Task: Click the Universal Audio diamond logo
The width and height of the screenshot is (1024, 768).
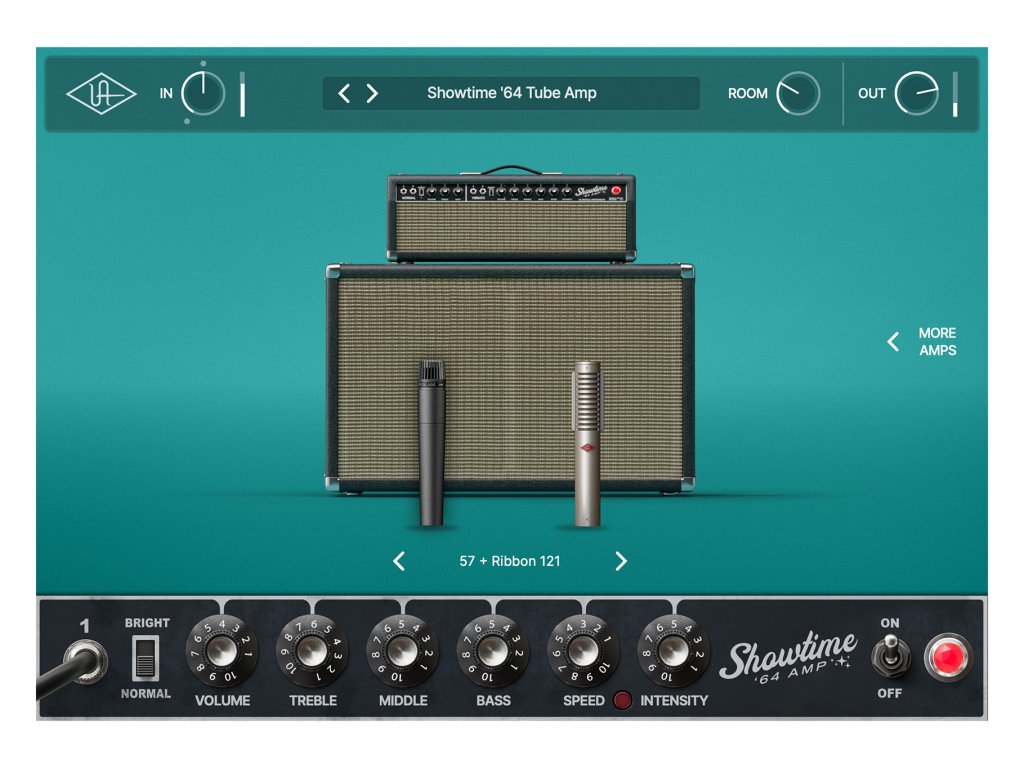Action: [101, 94]
